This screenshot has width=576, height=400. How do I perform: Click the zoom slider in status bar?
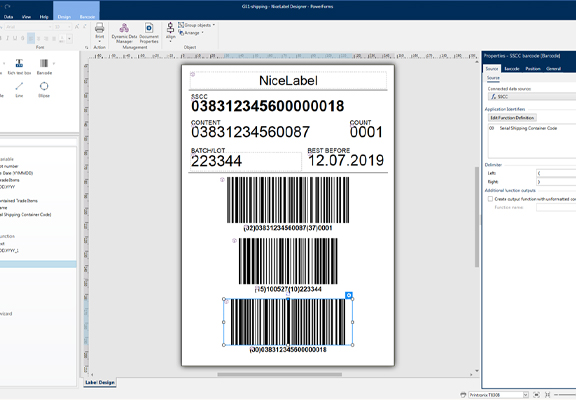point(566,395)
